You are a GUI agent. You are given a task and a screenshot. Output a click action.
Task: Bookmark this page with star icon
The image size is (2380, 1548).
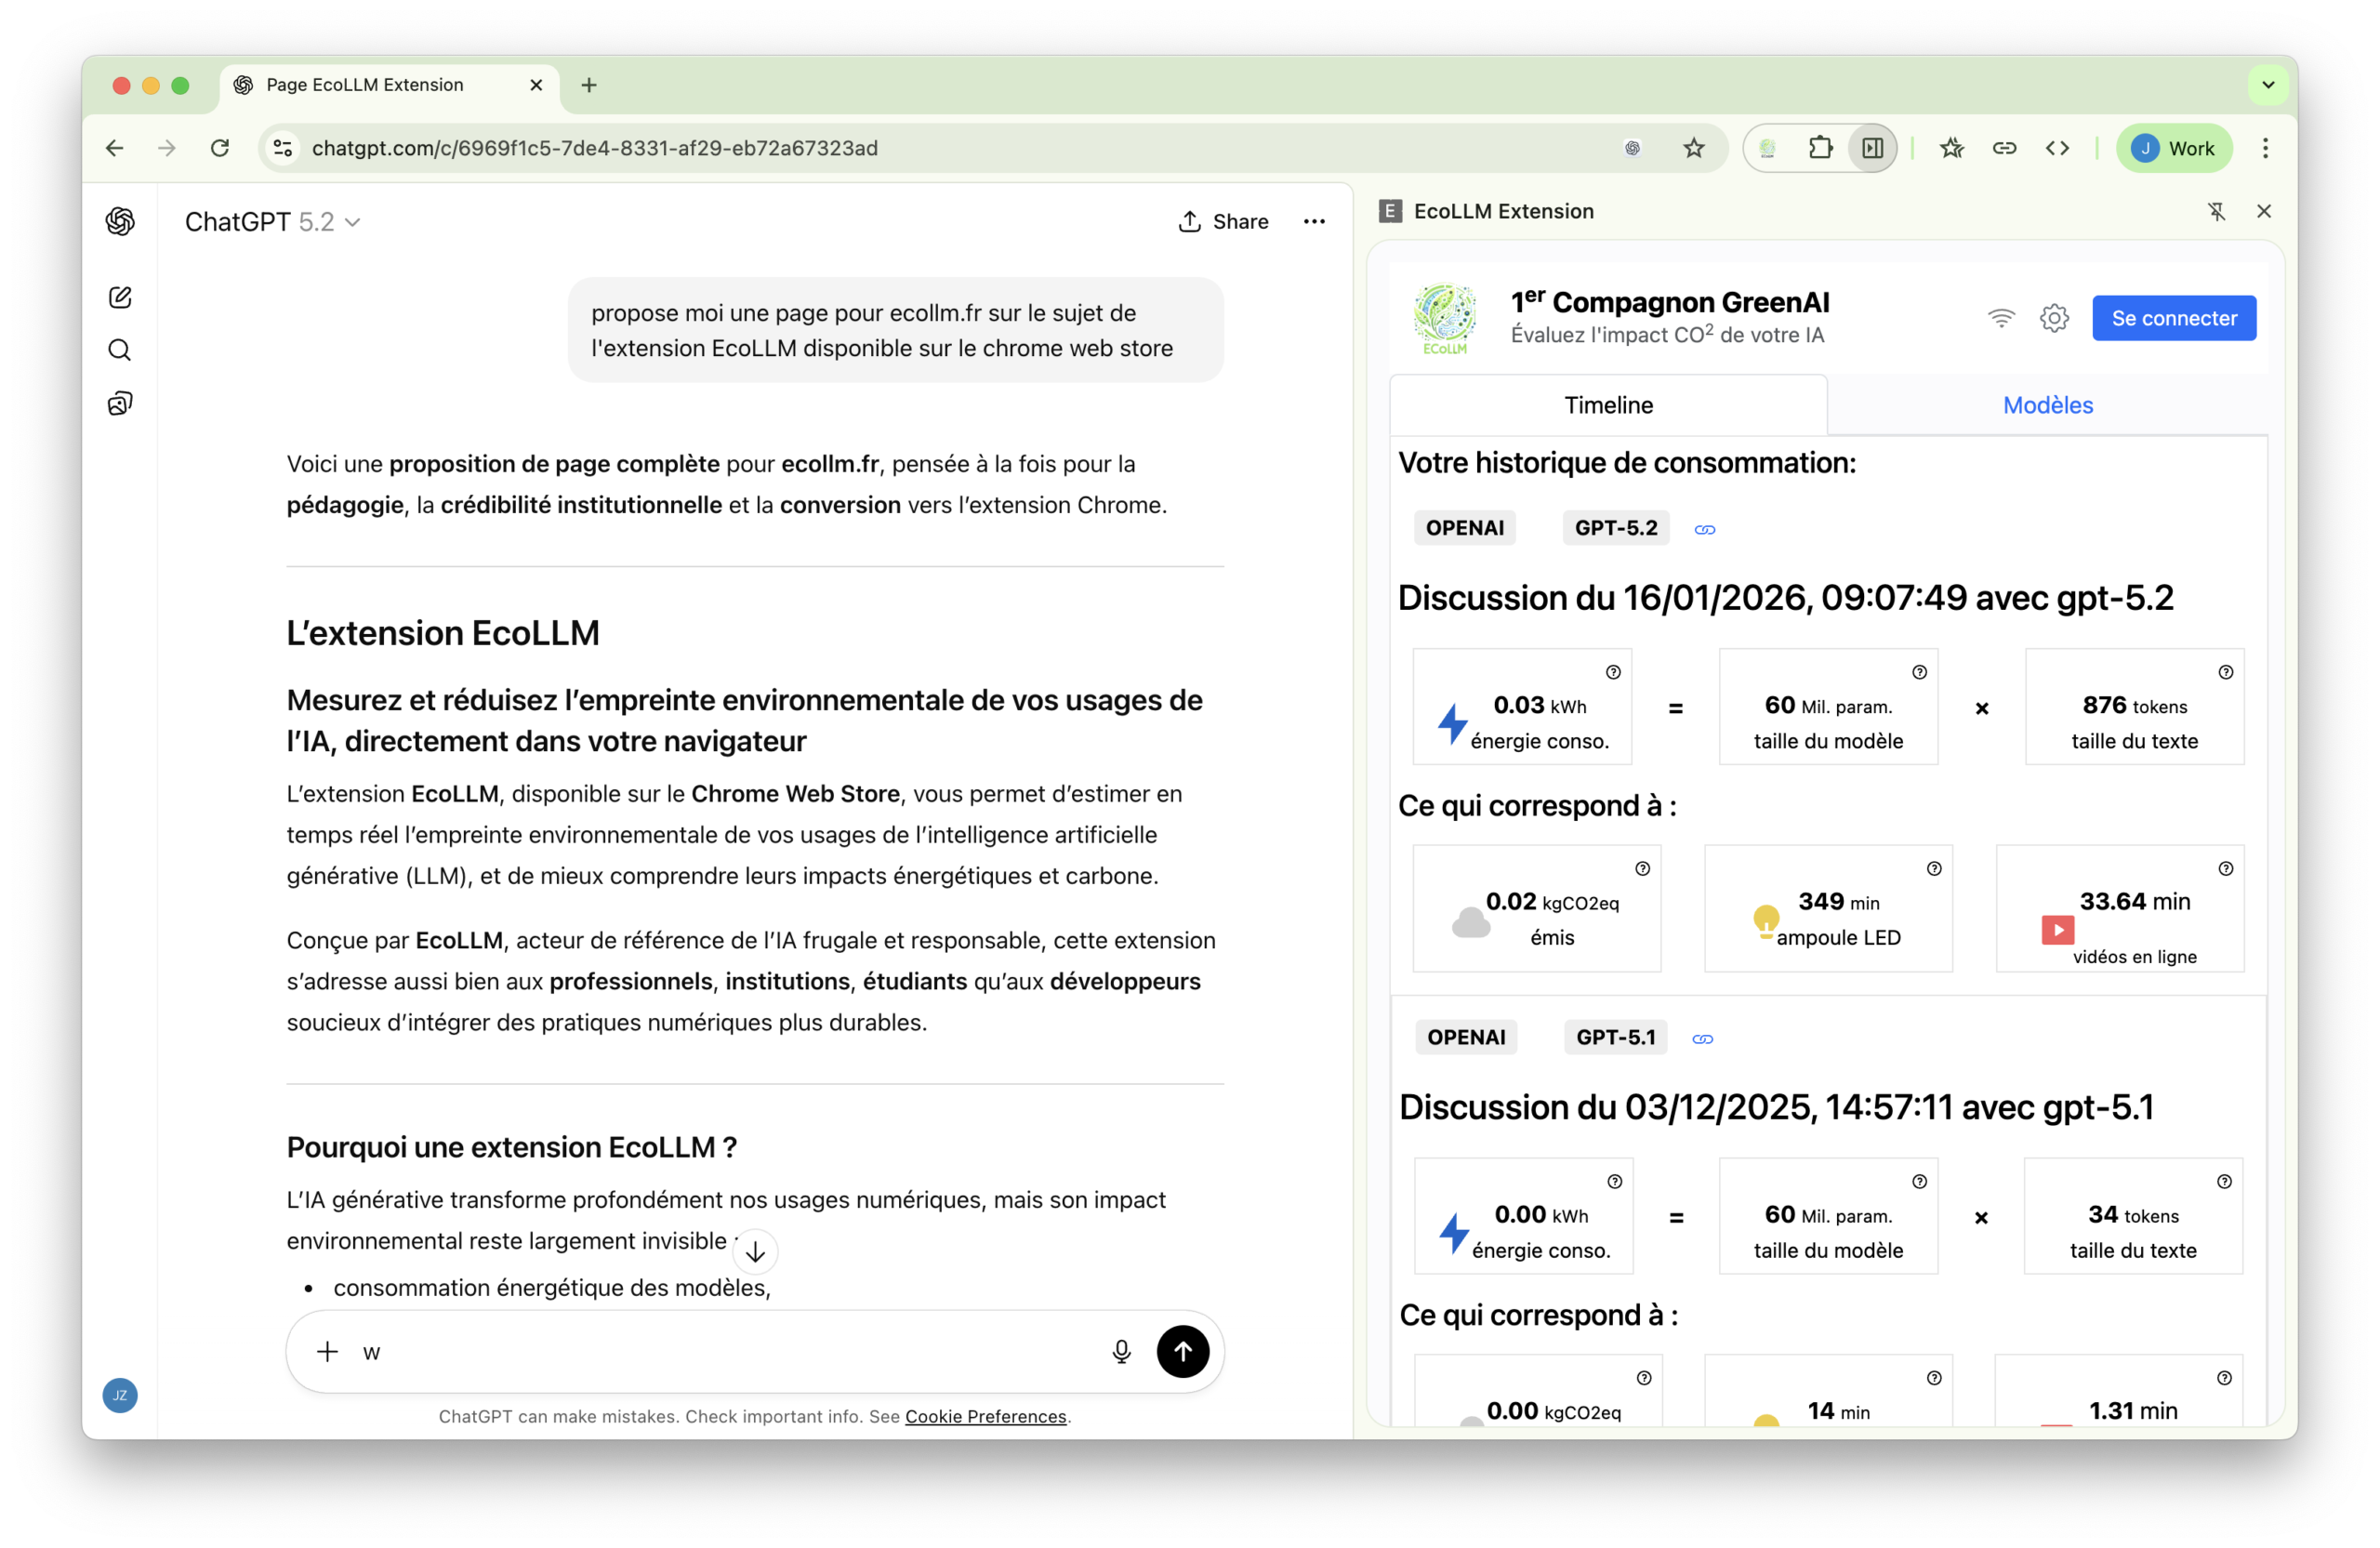(x=1693, y=148)
